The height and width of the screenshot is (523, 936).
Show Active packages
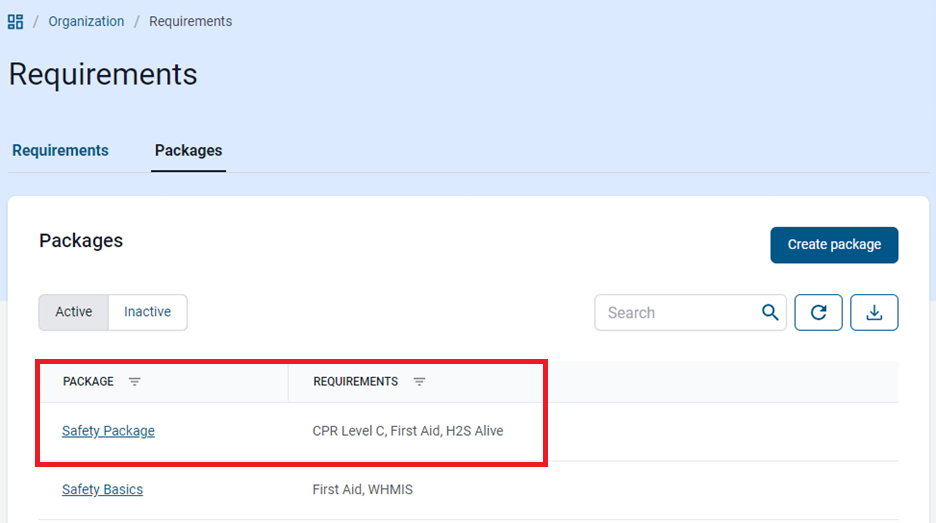click(x=74, y=312)
